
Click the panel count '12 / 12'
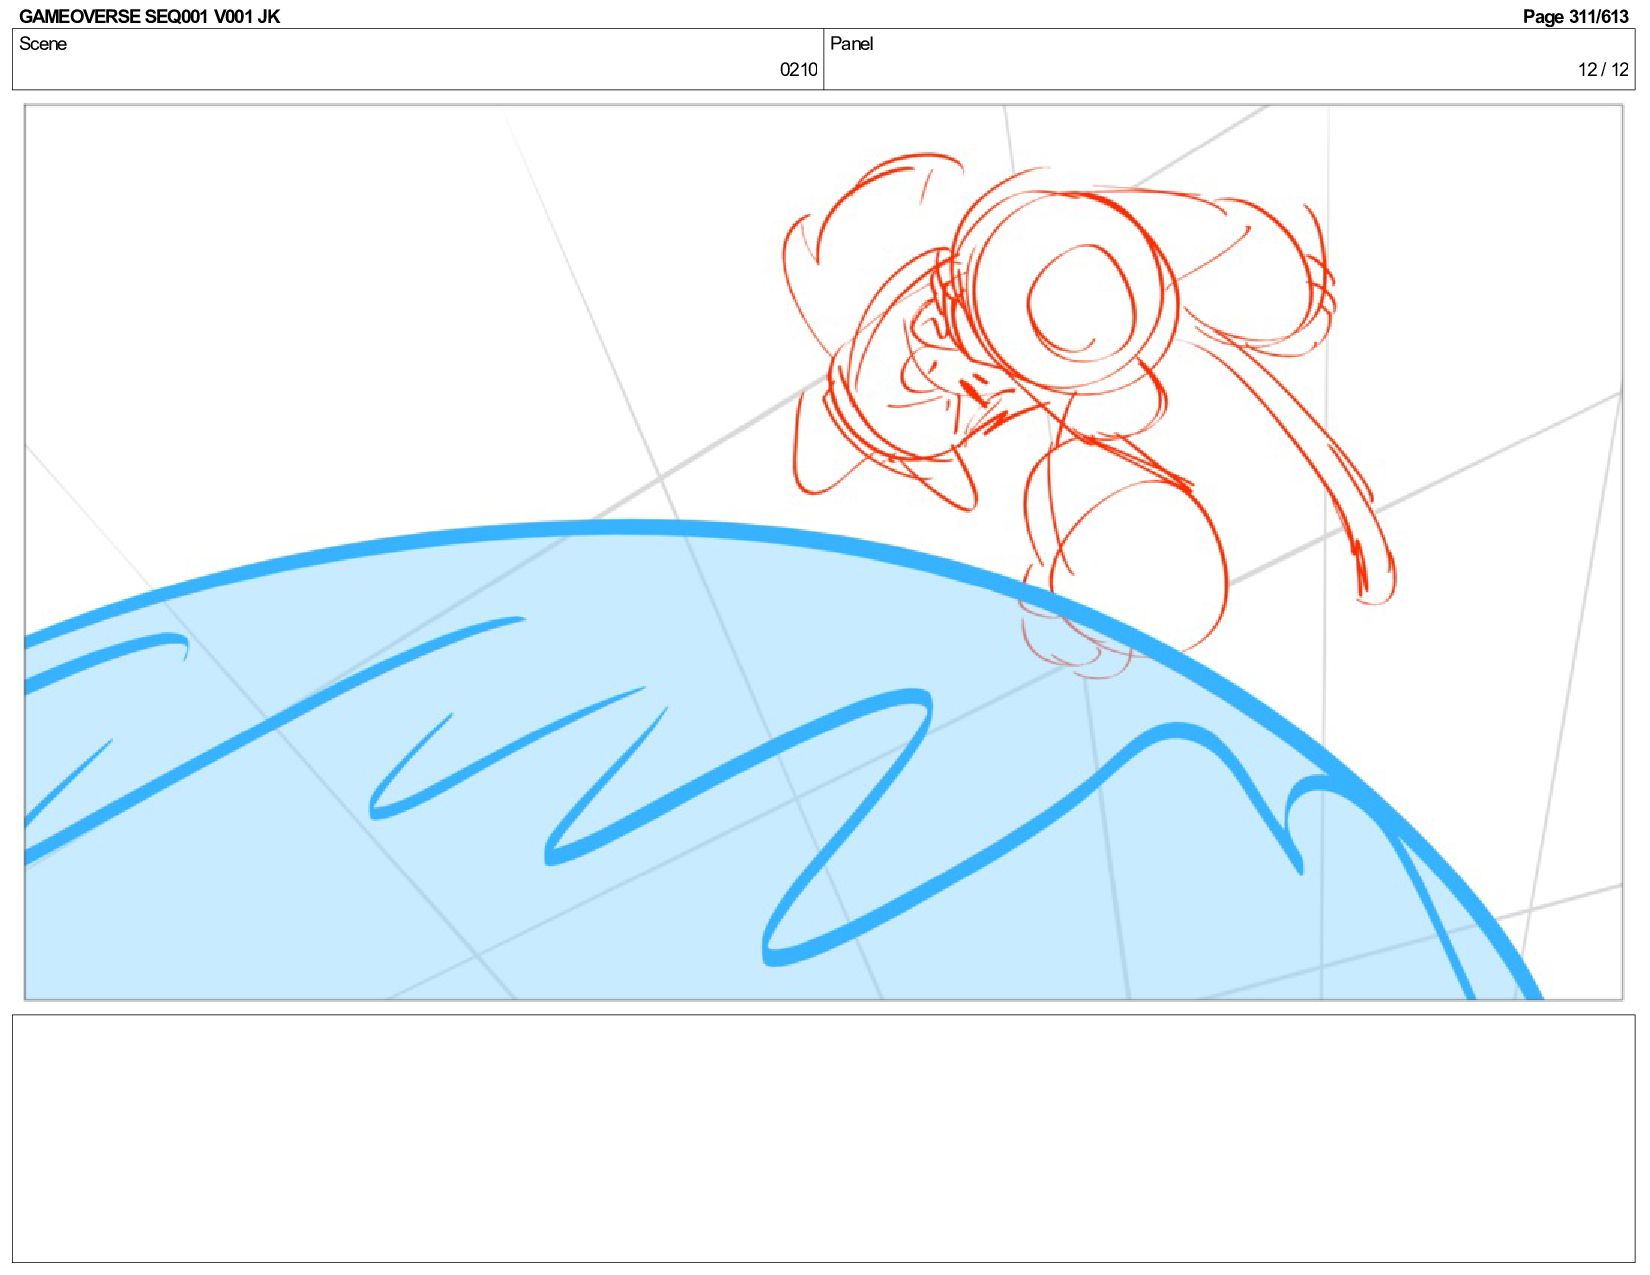click(x=1603, y=69)
